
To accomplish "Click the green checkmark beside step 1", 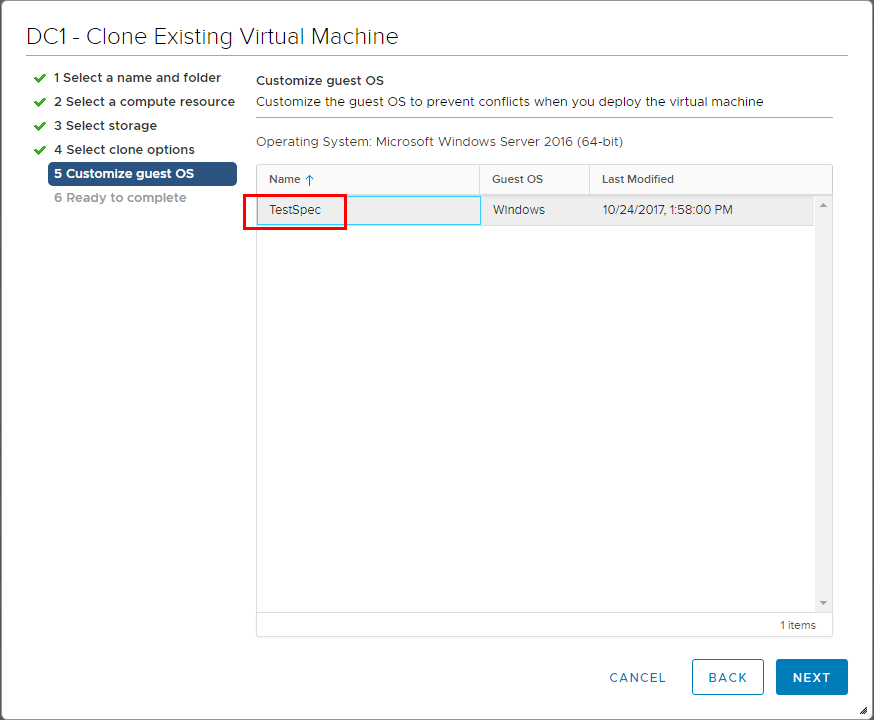I will pos(40,78).
